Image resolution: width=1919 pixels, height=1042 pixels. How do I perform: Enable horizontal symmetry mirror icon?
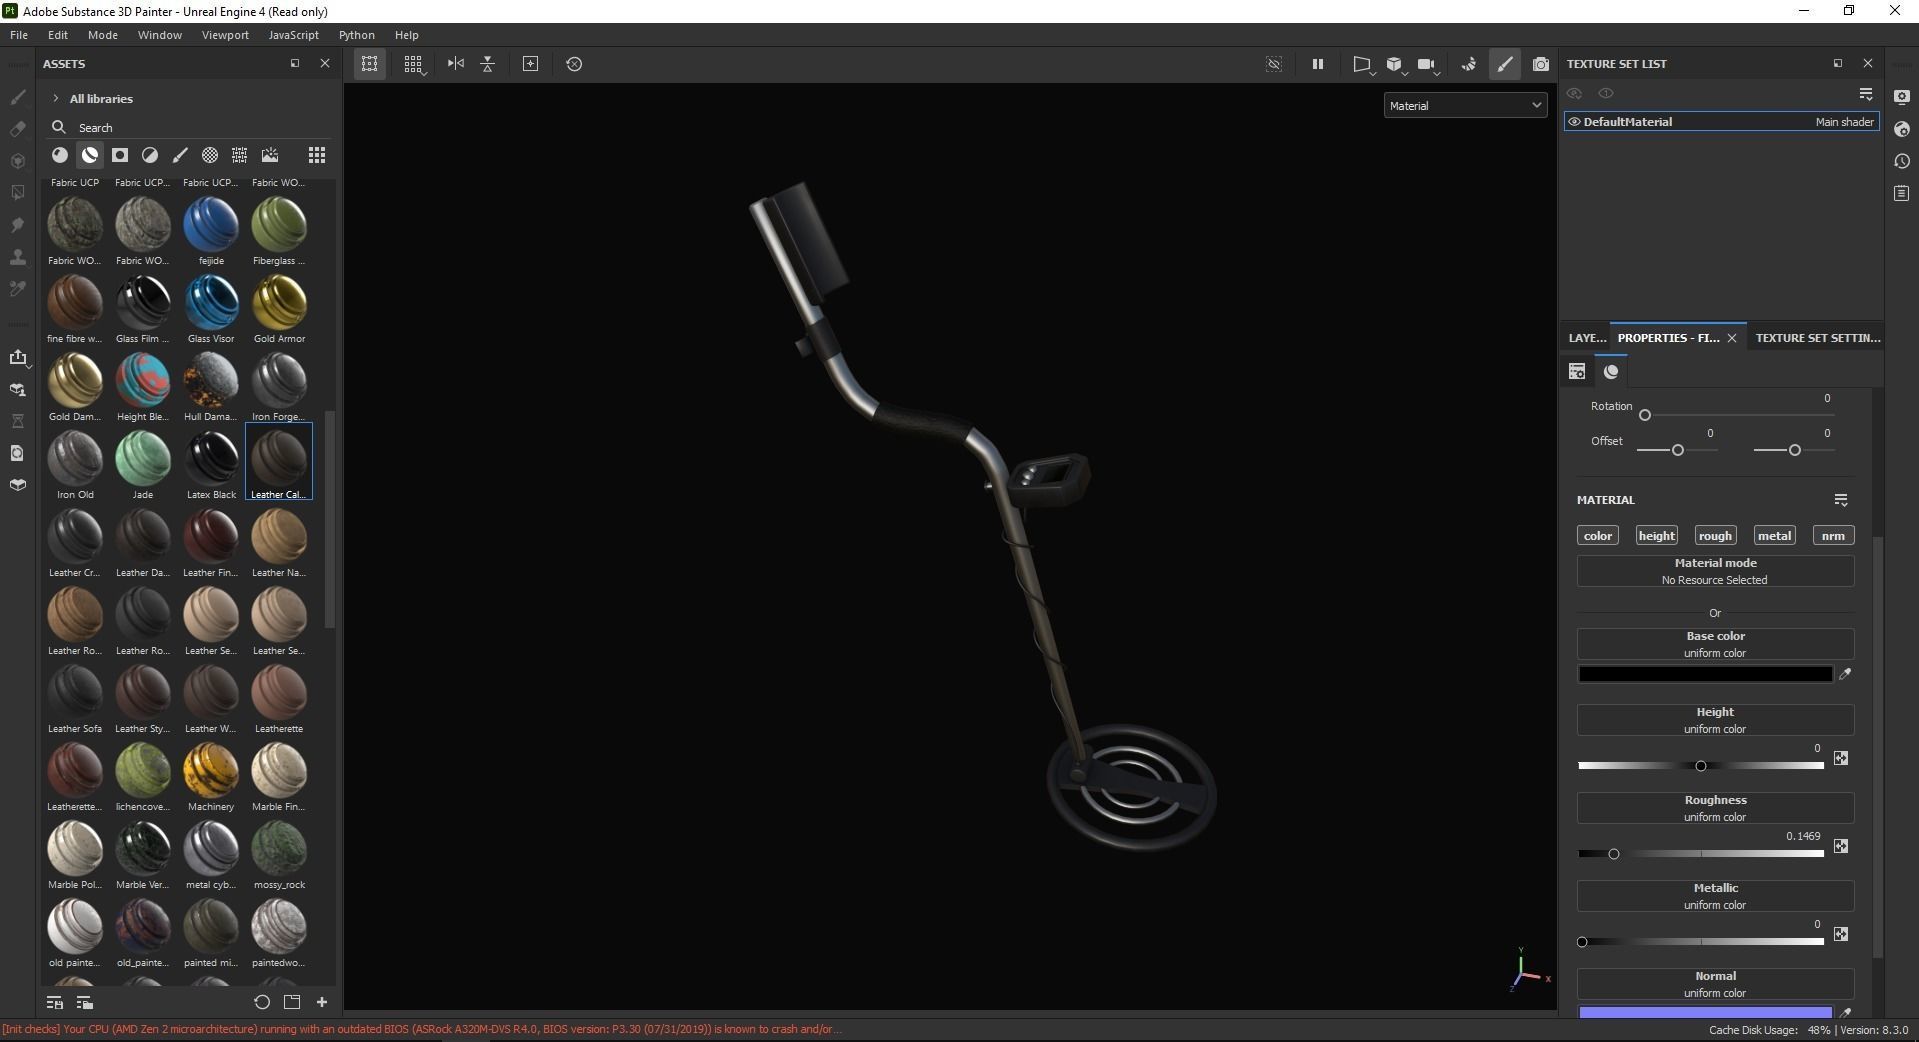[456, 64]
